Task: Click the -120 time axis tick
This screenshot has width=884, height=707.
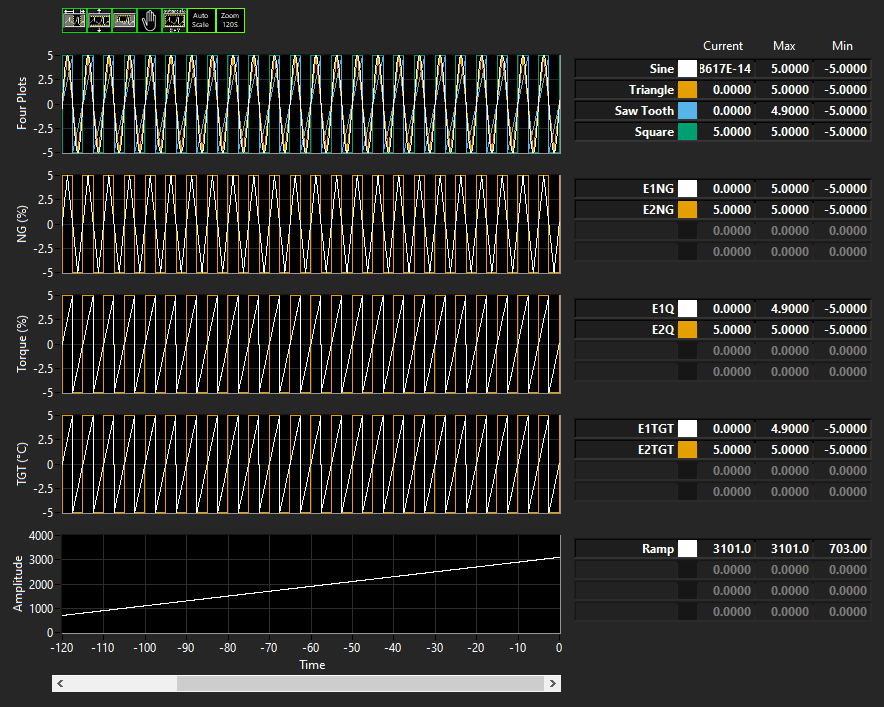Action: click(x=61, y=648)
